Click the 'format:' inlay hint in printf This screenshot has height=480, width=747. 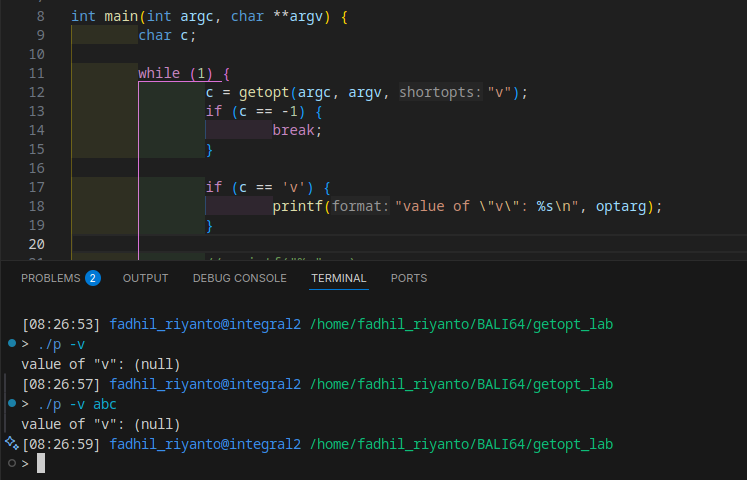pos(359,207)
